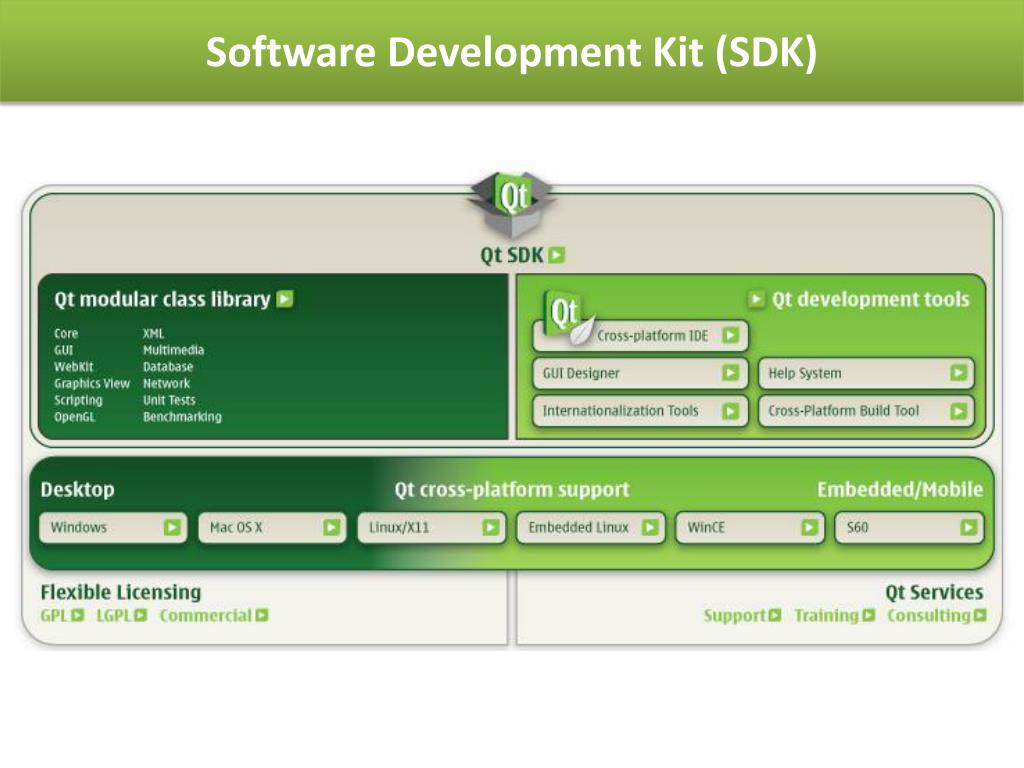Click the Benchmarking module text
The image size is (1024, 768).
(182, 417)
